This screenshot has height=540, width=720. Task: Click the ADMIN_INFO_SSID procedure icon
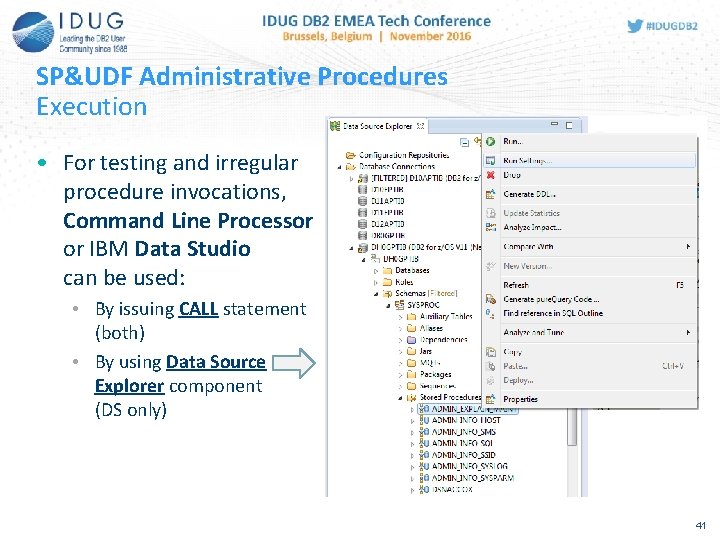coord(424,455)
